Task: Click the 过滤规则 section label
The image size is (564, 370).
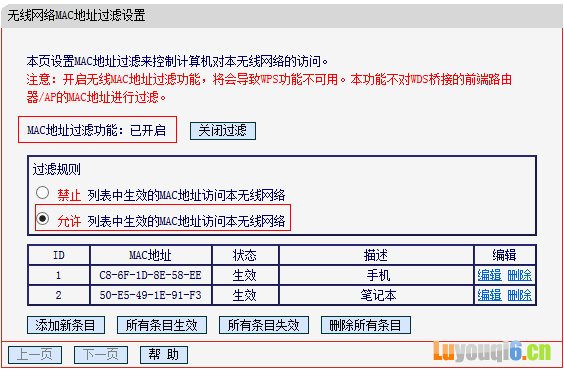Action: 57,169
